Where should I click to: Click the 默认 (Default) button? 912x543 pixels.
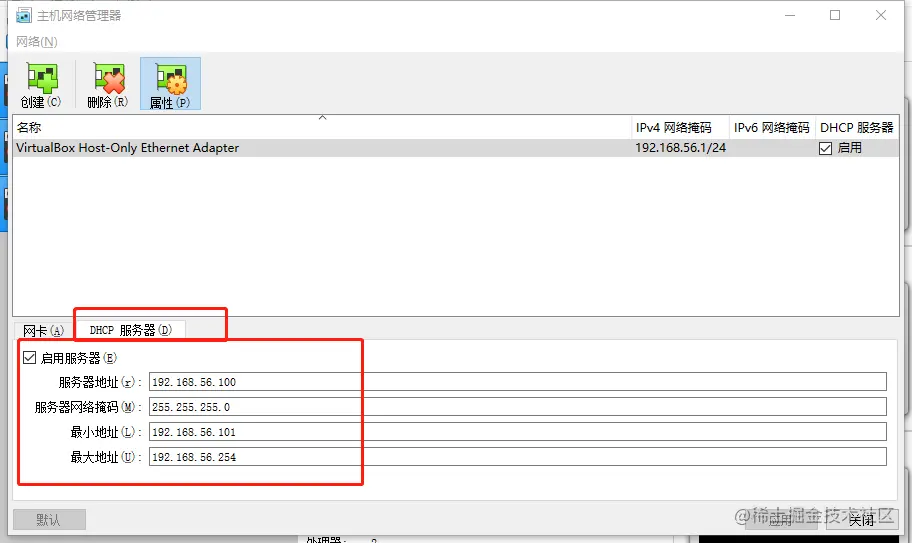click(x=49, y=519)
